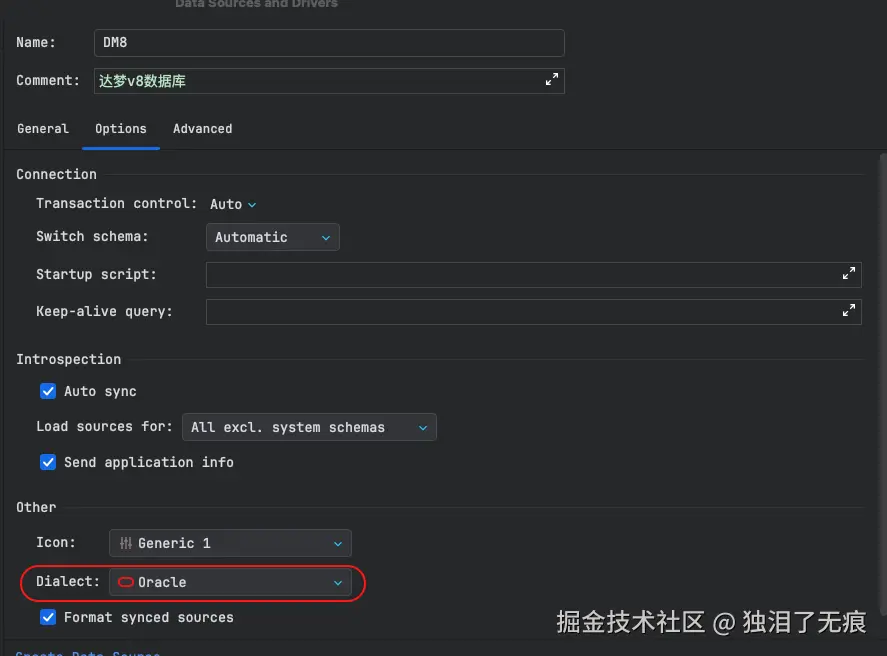Disable Send application info checkbox
This screenshot has width=887, height=656.
point(48,462)
